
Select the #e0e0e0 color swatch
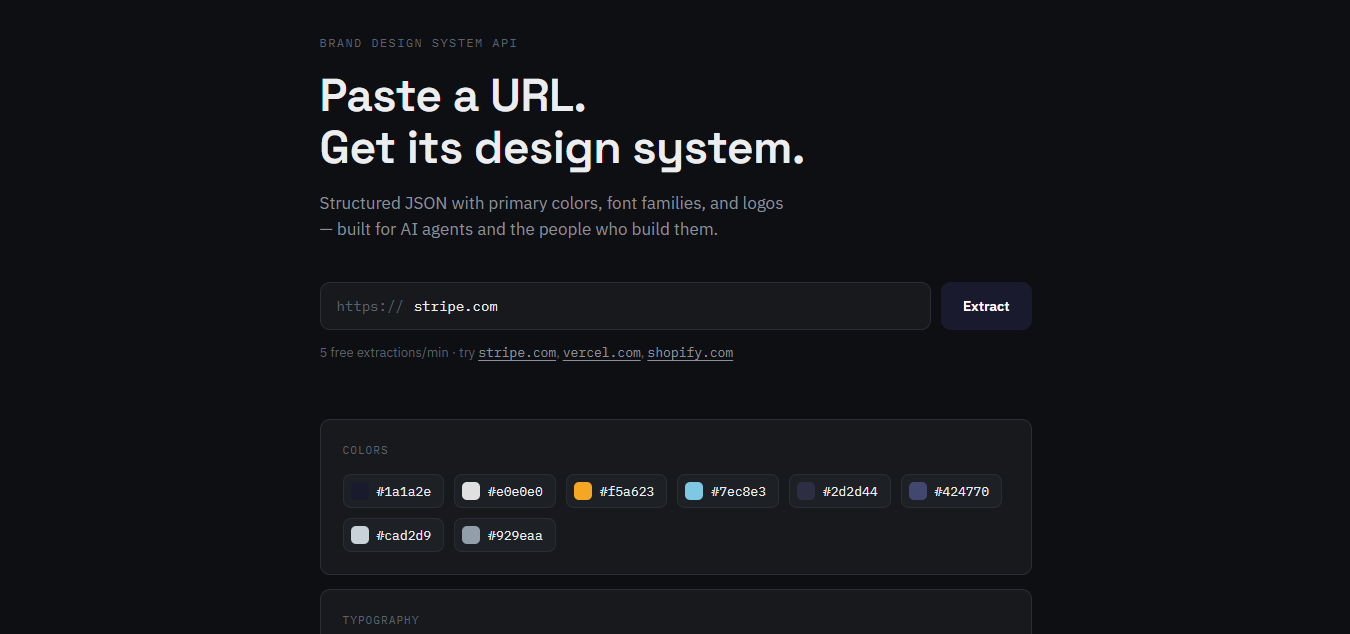pos(505,491)
